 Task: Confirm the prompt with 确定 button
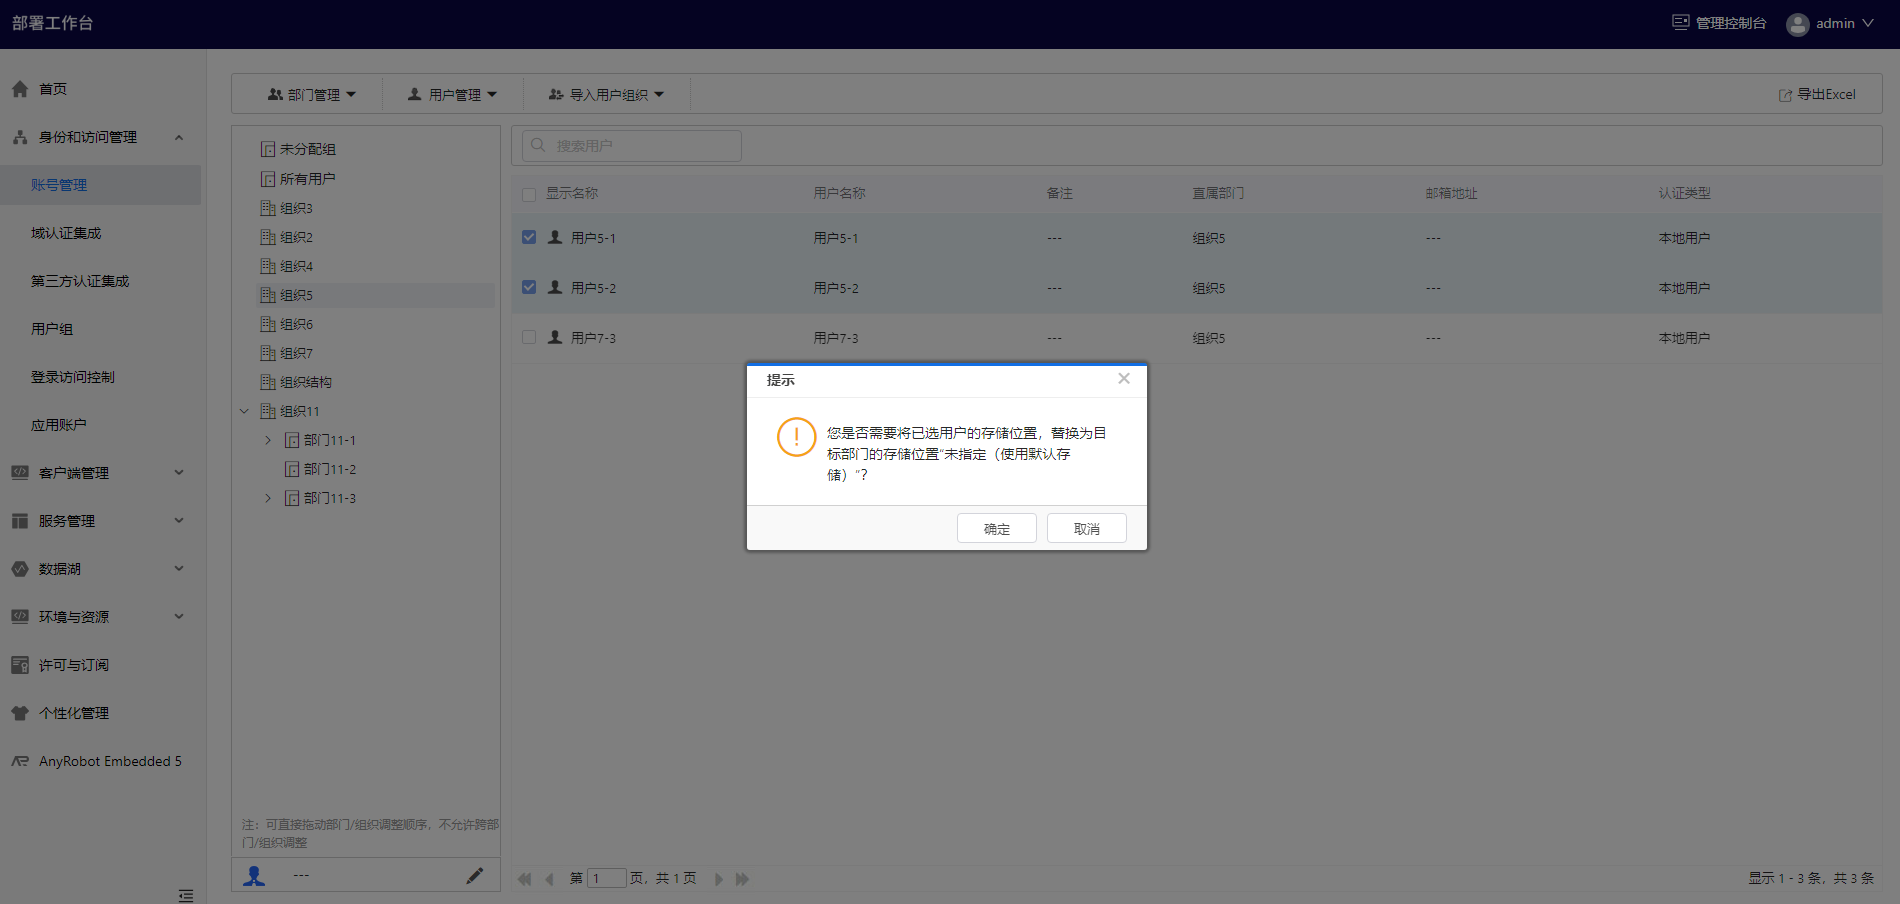[x=996, y=528]
